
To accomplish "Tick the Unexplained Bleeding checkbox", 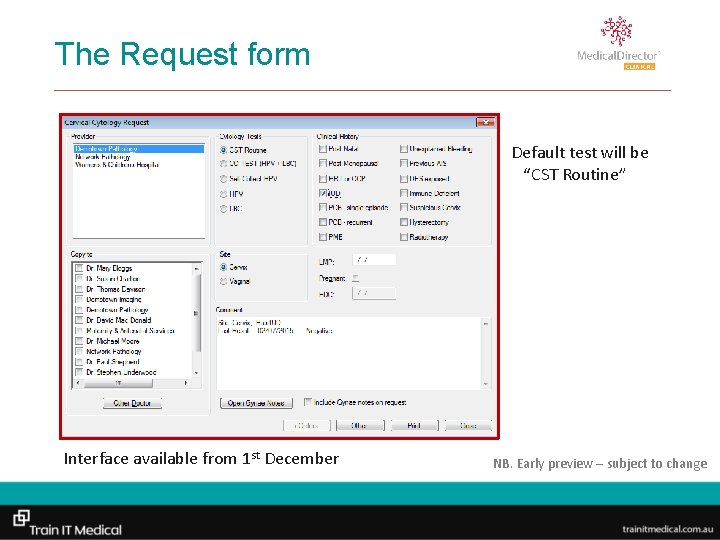I will 404,149.
